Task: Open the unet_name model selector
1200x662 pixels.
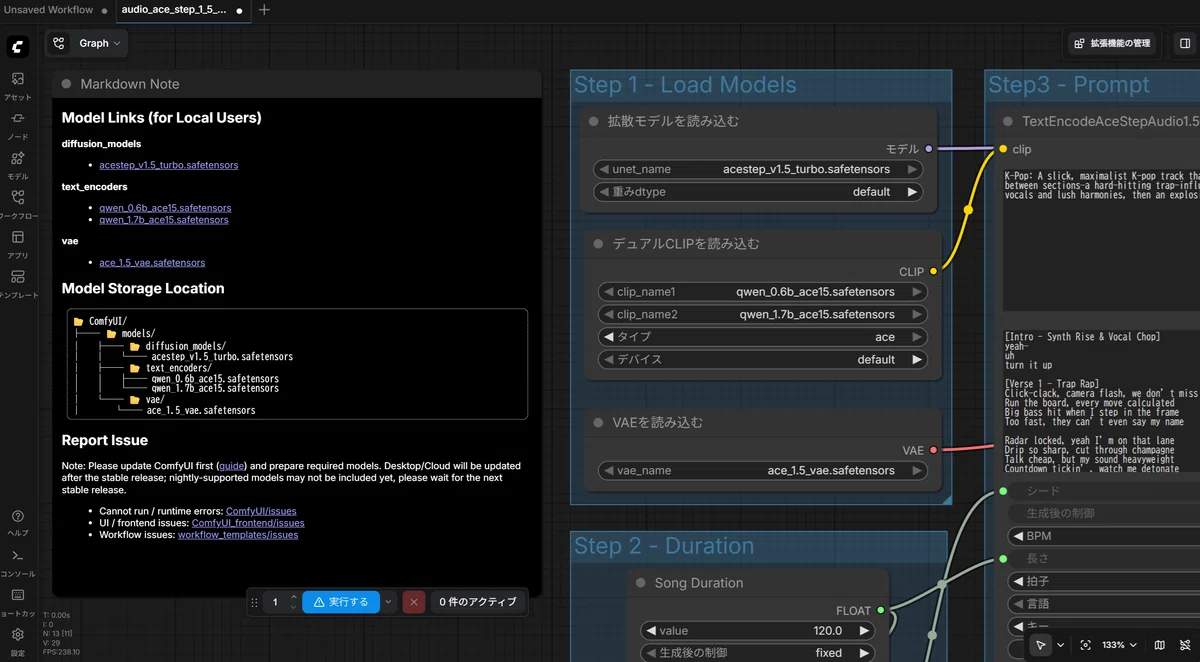Action: 758,169
